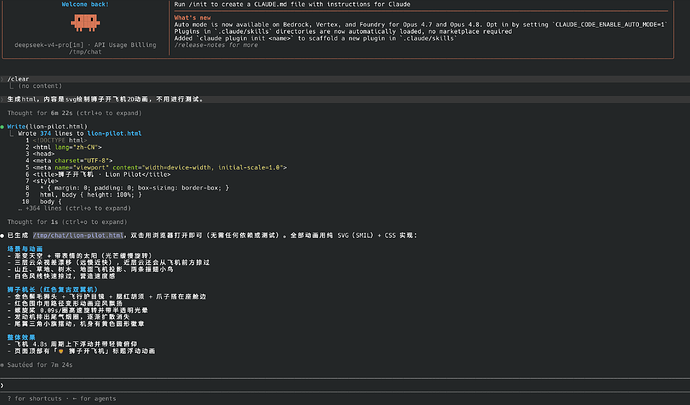The height and width of the screenshot is (405, 690).
Task: Click the '? for shortcuts' hint
Action: [x=34, y=398]
